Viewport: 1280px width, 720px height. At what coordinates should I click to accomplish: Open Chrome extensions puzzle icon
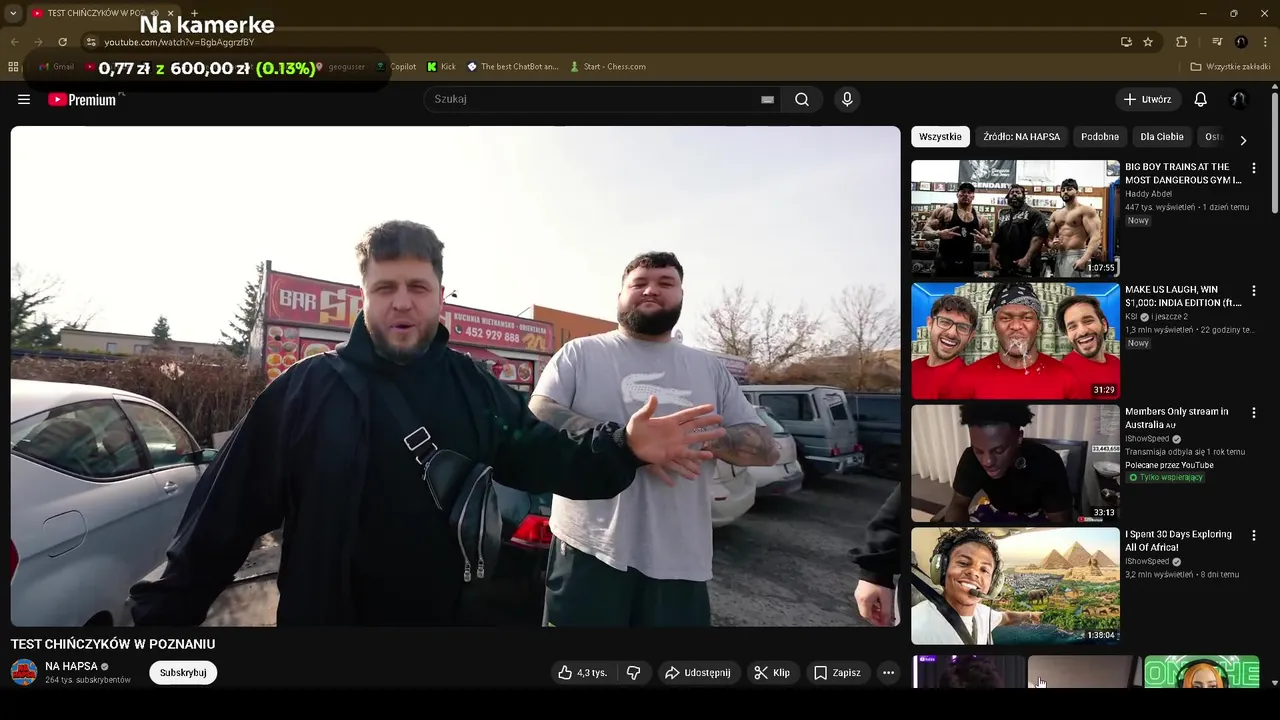[1181, 42]
